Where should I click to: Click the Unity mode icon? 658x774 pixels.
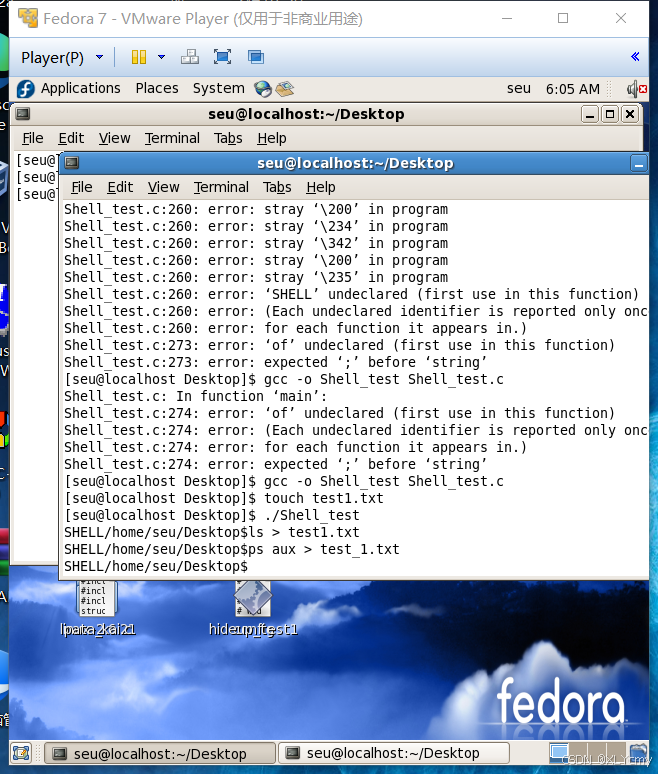click(256, 57)
